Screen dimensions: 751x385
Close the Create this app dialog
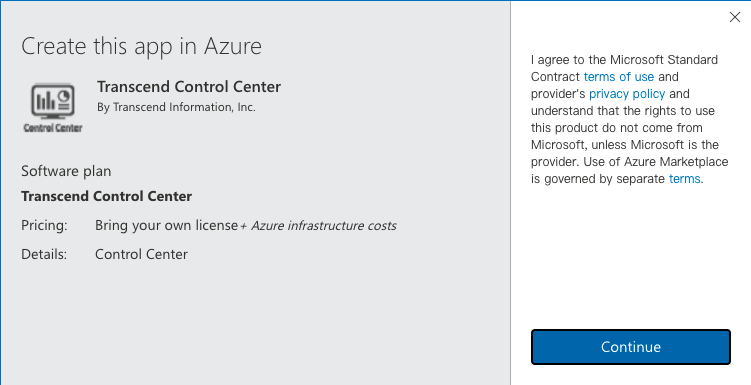tap(734, 17)
